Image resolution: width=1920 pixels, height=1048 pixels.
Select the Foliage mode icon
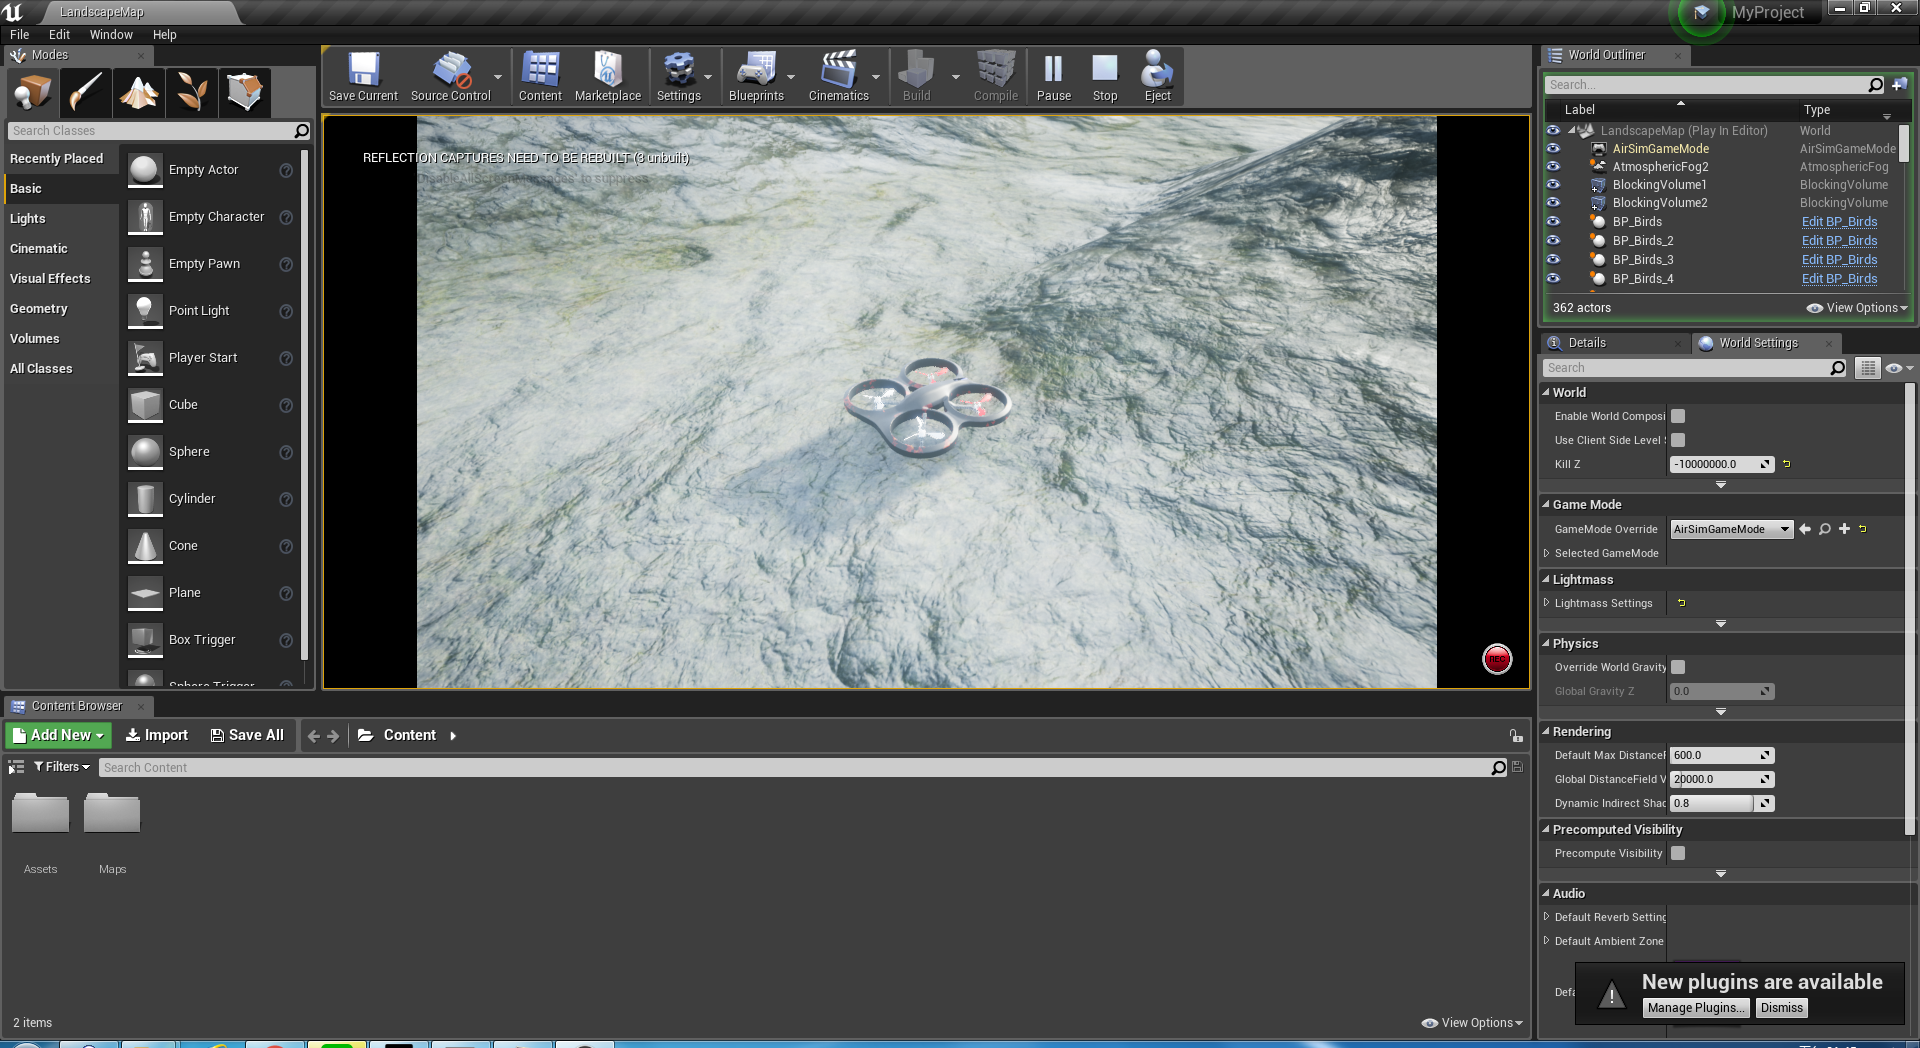(x=191, y=93)
